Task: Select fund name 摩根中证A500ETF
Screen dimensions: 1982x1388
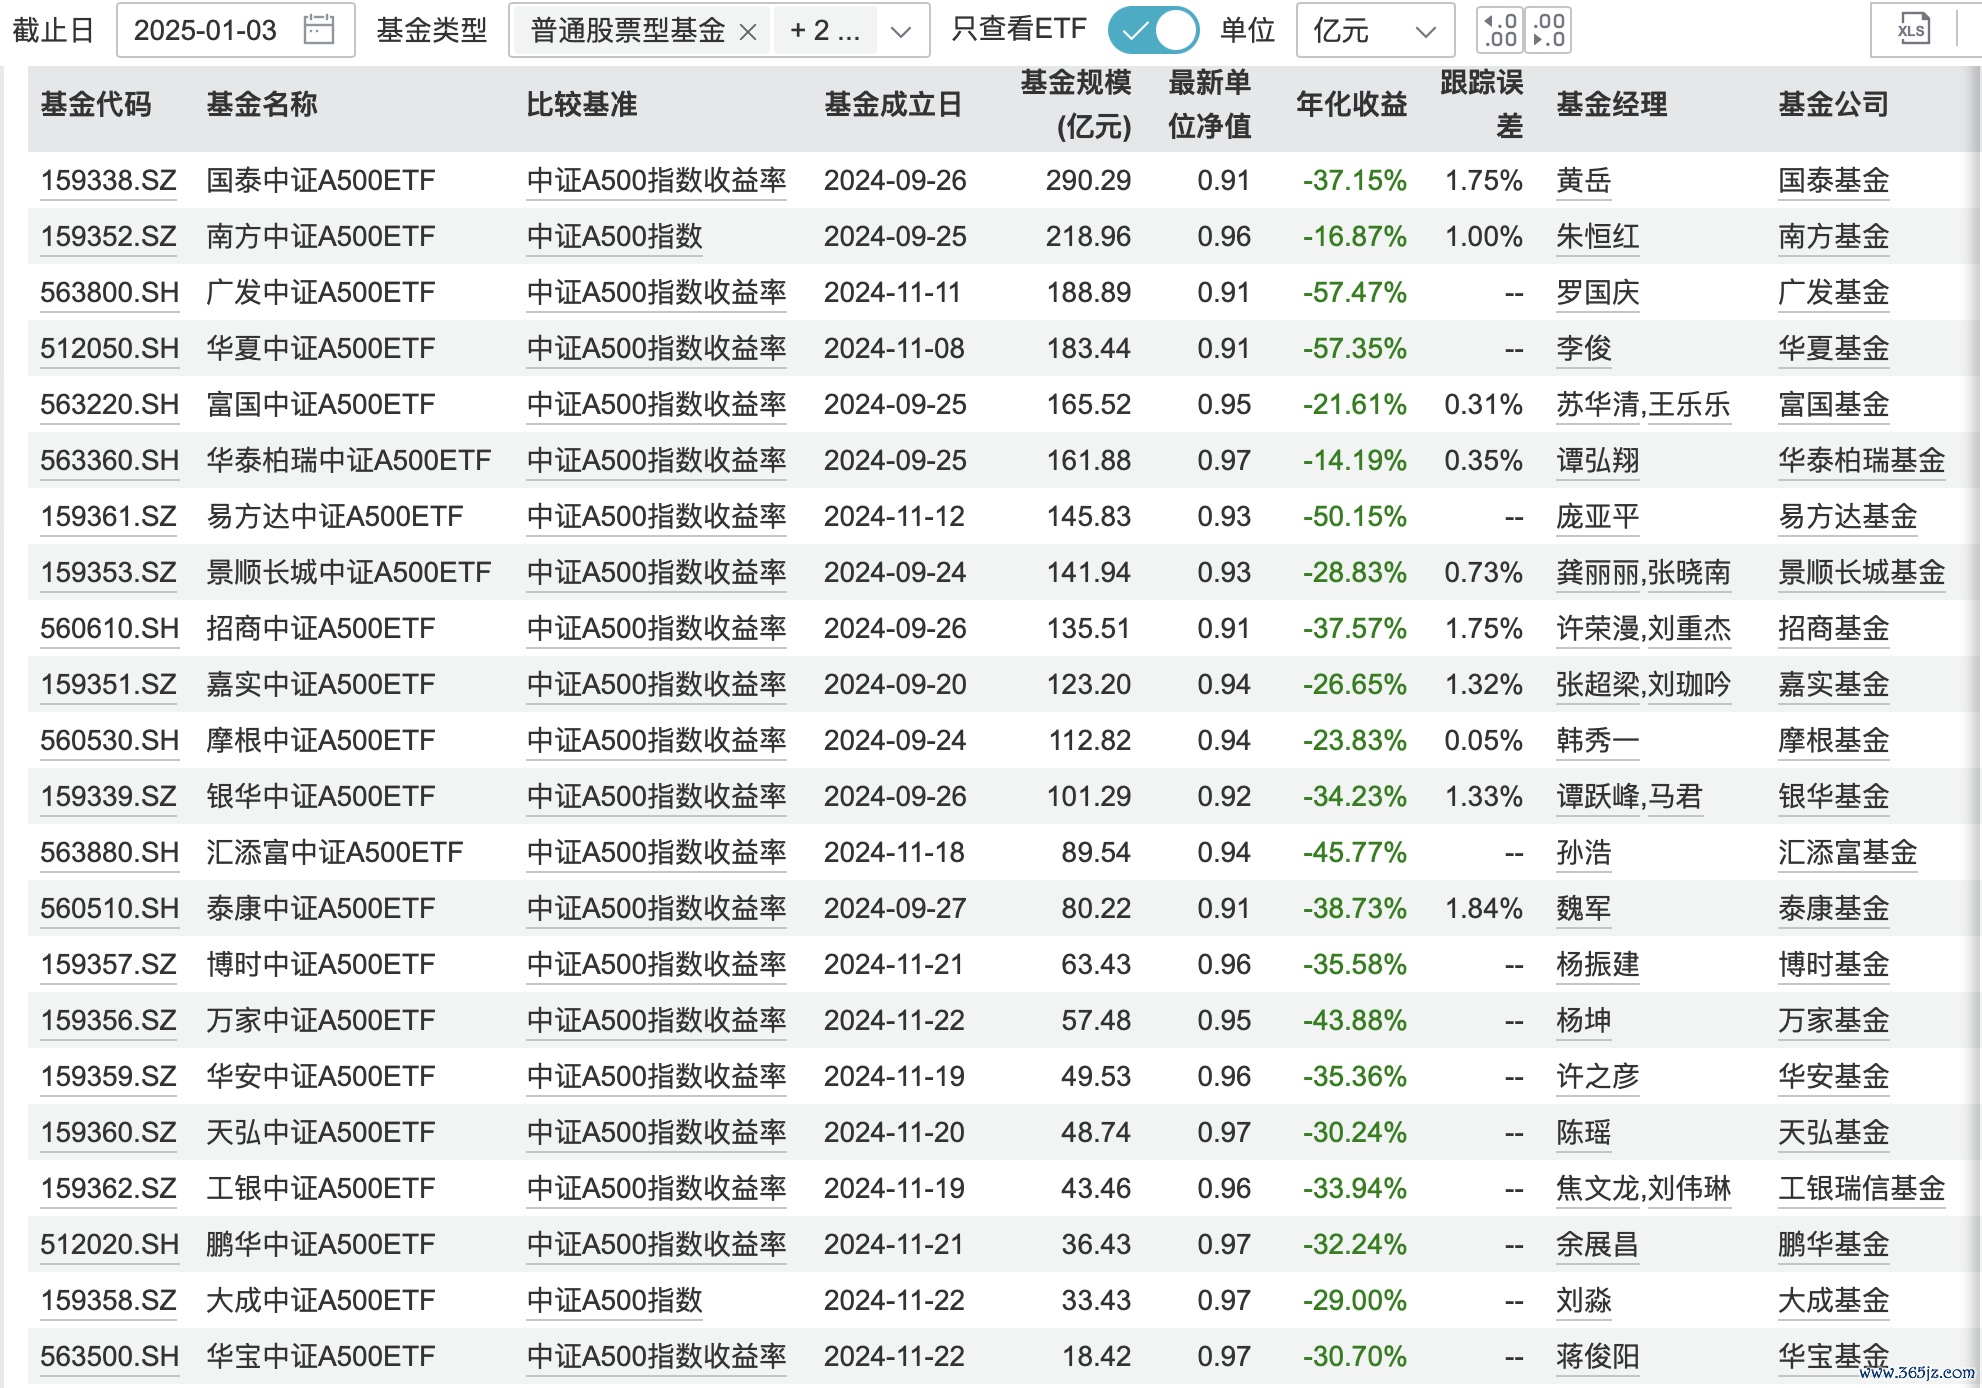Action: 321,741
